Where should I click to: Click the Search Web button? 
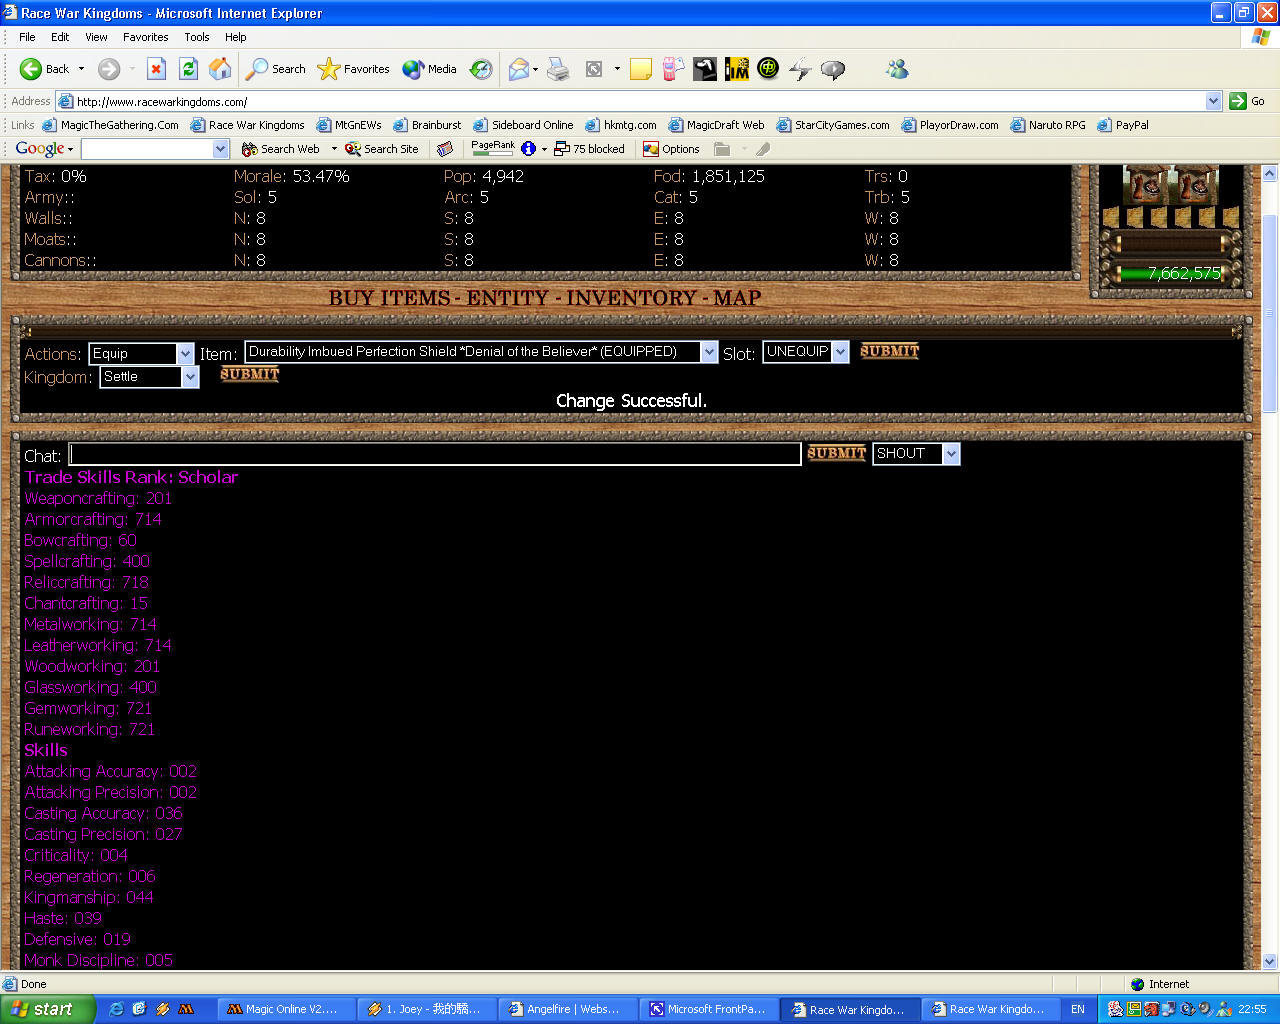pos(281,149)
